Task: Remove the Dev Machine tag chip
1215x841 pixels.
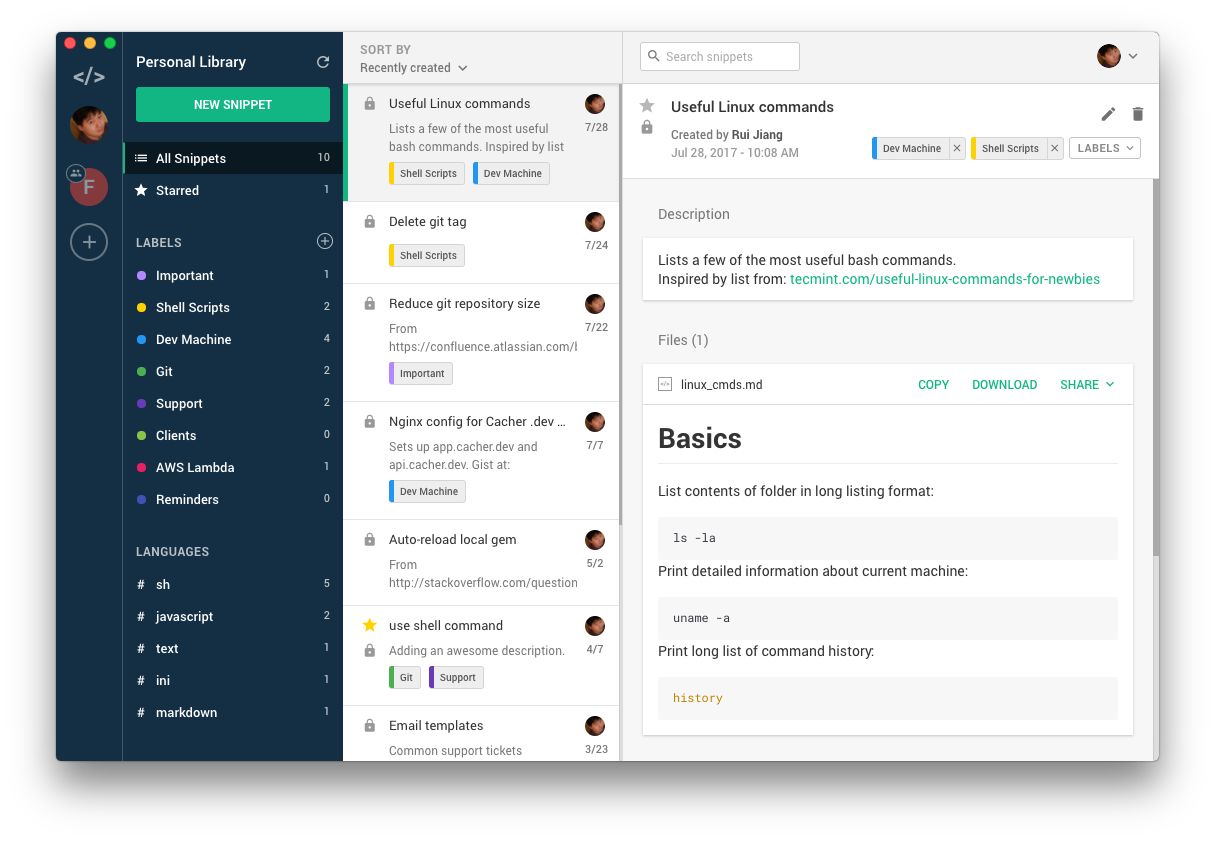Action: coord(956,147)
